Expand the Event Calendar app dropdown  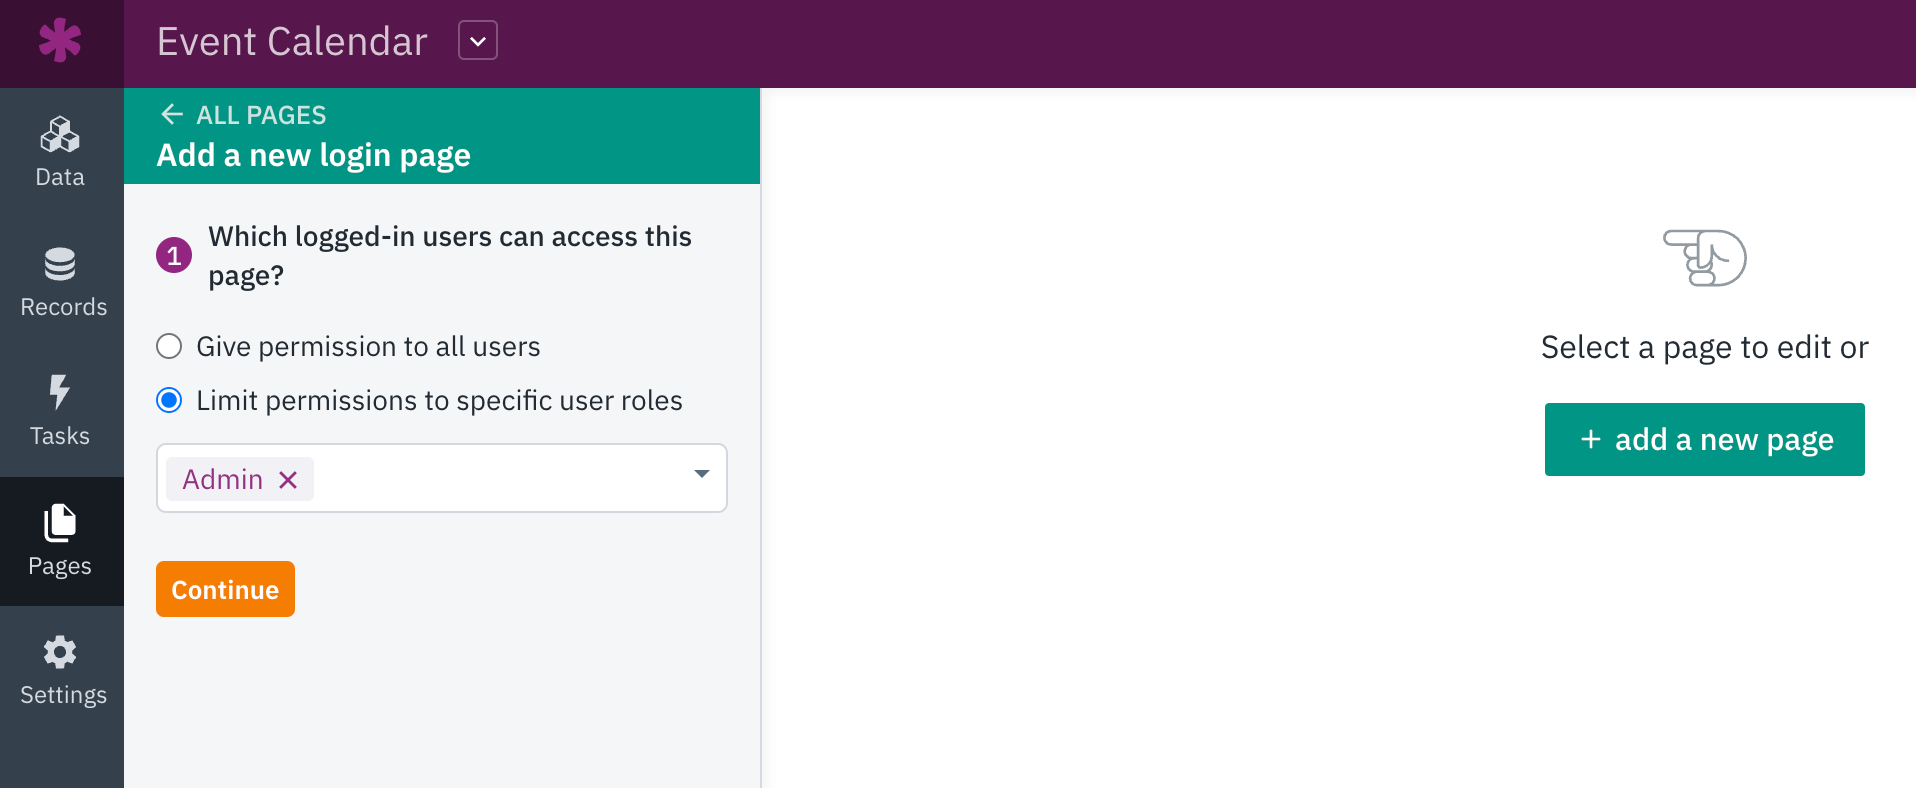478,41
